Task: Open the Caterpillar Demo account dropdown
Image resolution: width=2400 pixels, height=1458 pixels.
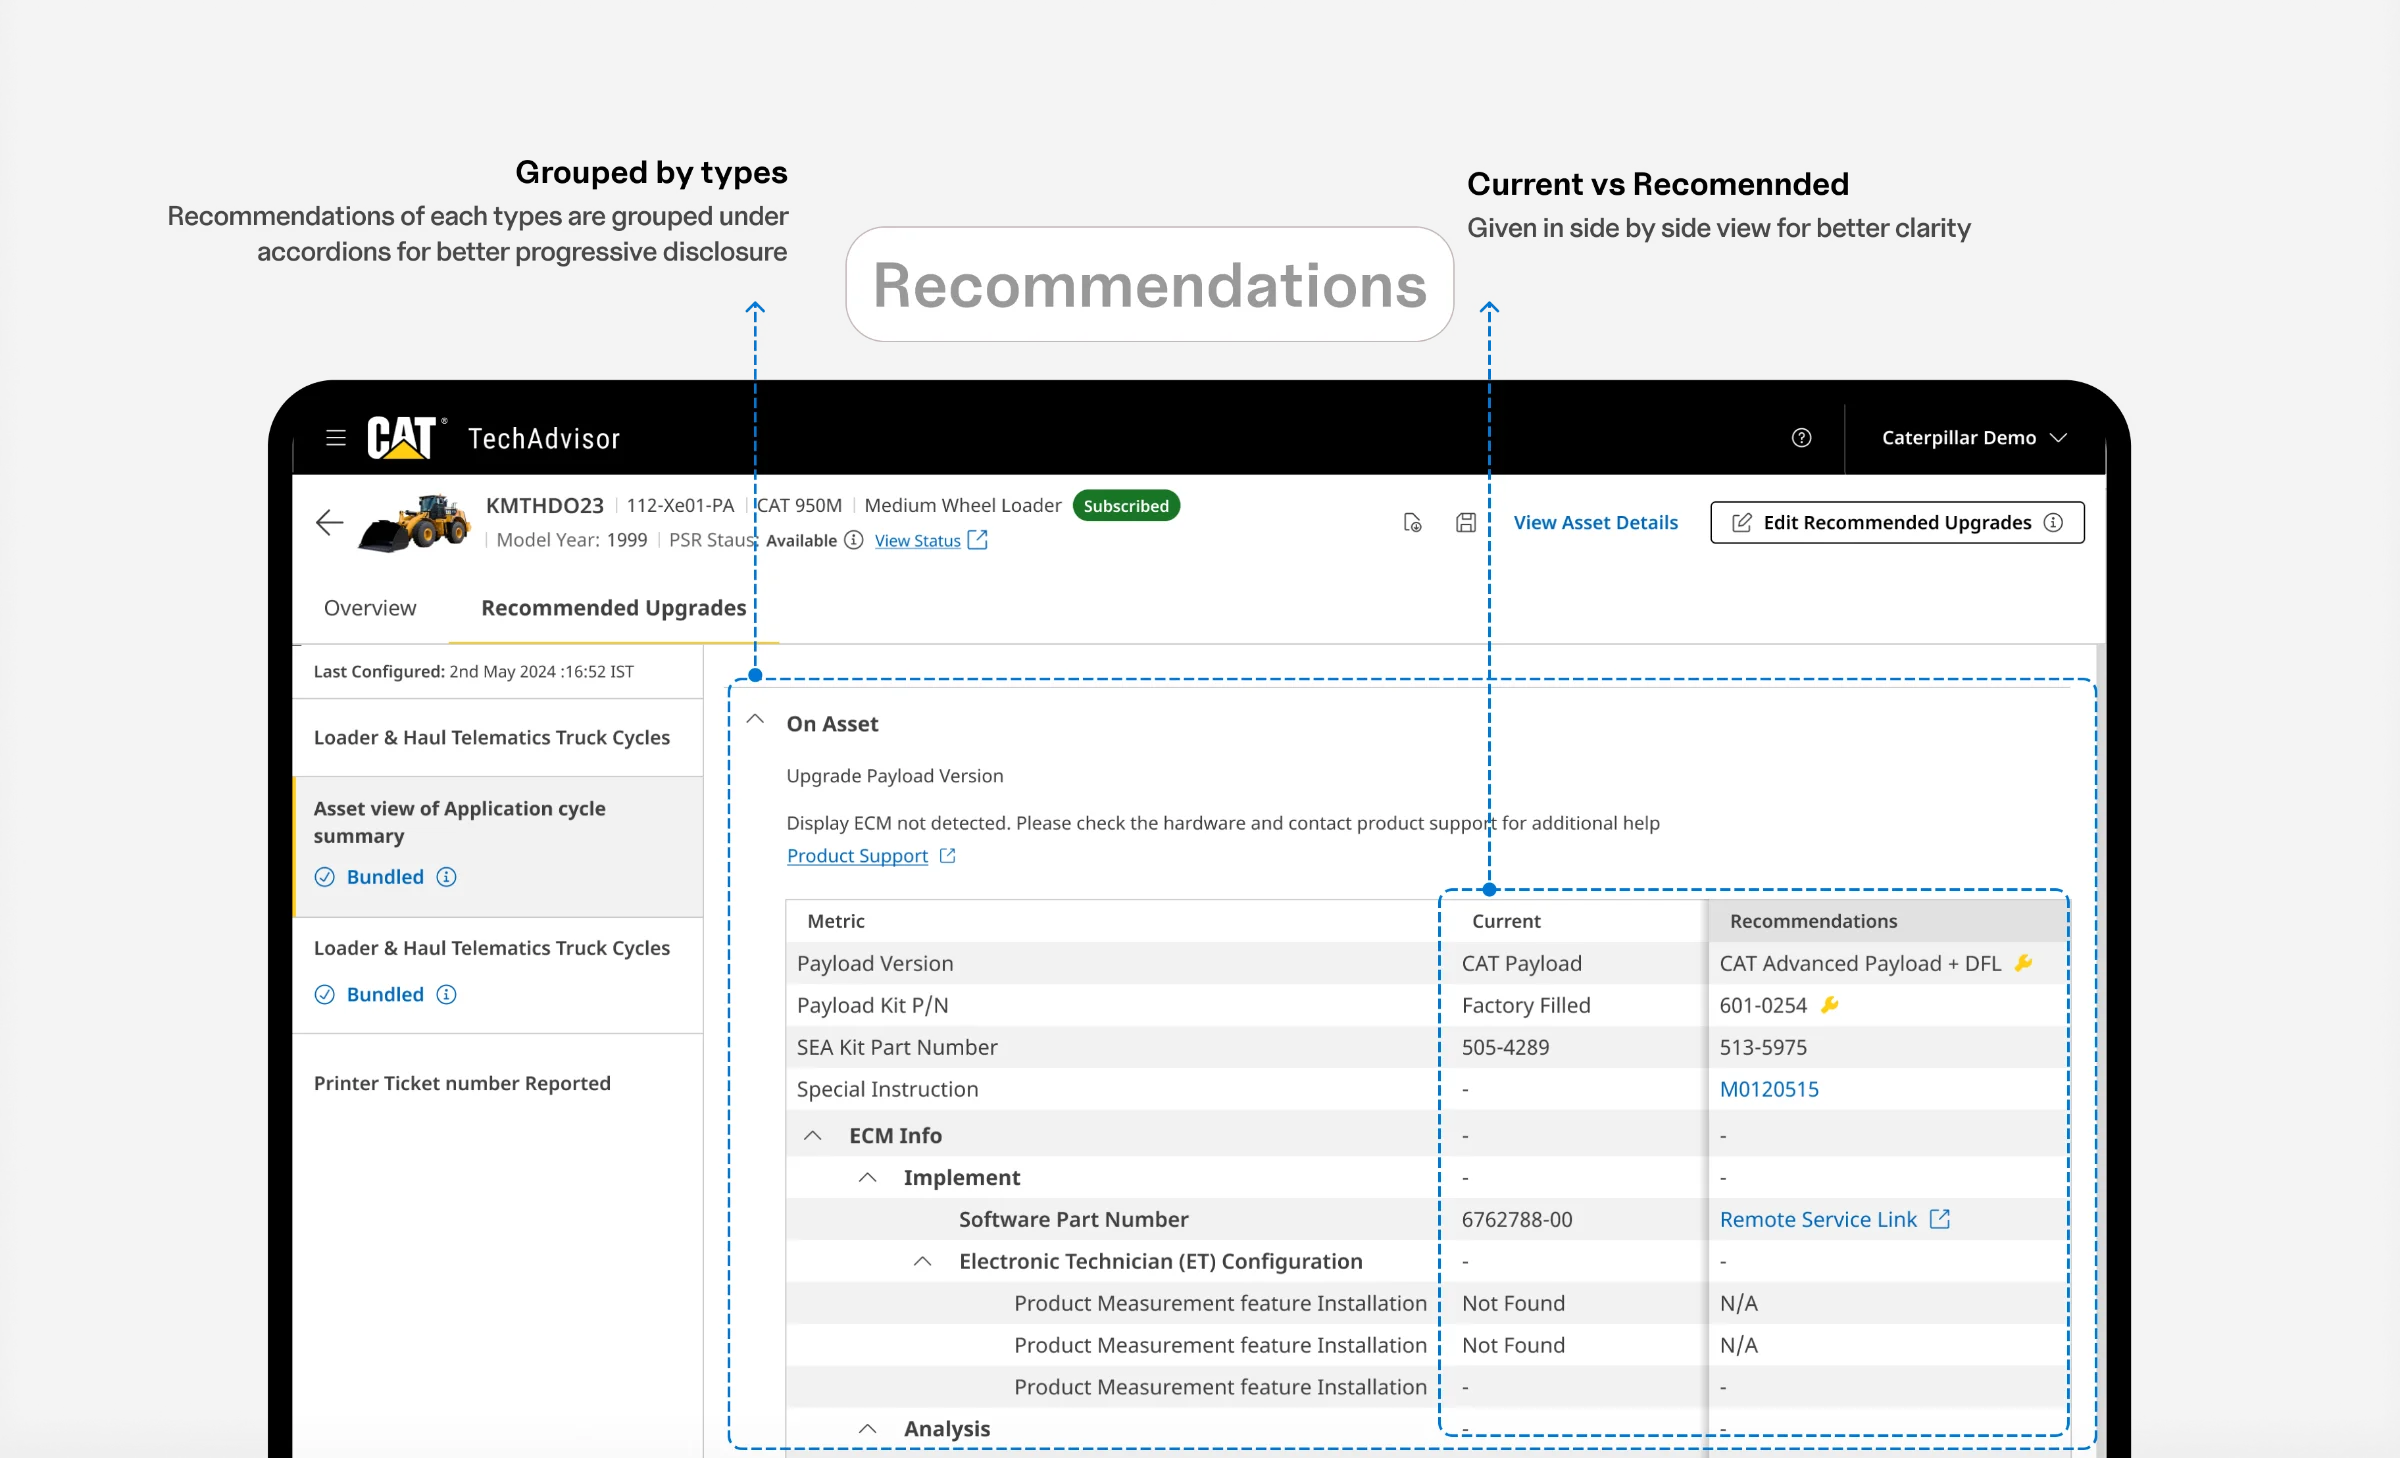Action: click(x=1974, y=438)
